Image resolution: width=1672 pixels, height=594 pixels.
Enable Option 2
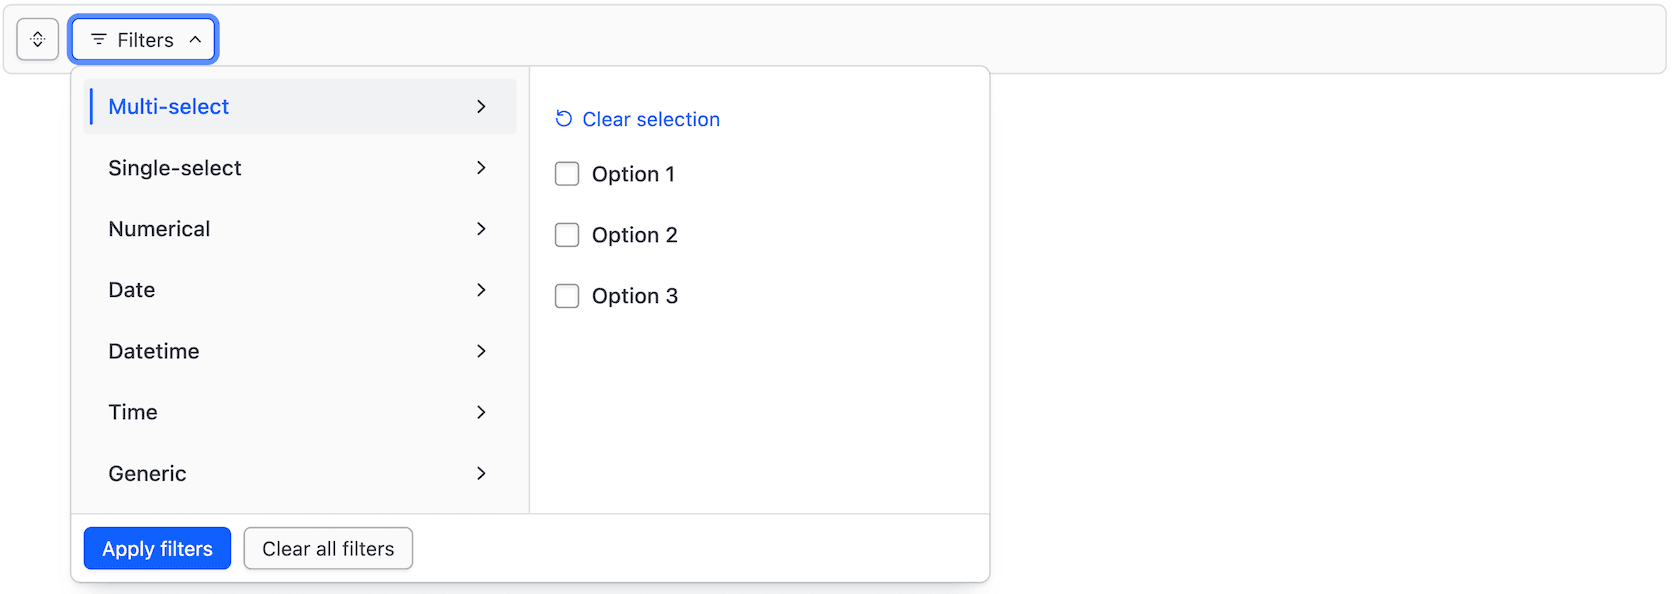click(x=567, y=234)
